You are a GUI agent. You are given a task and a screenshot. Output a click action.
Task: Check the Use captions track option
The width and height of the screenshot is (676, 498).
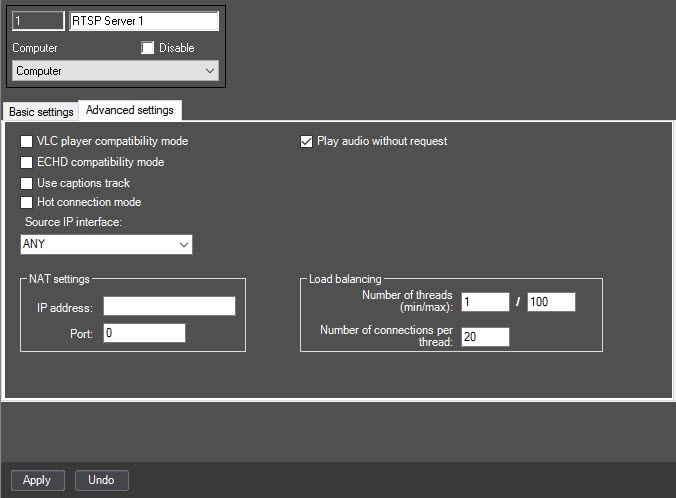click(x=26, y=183)
